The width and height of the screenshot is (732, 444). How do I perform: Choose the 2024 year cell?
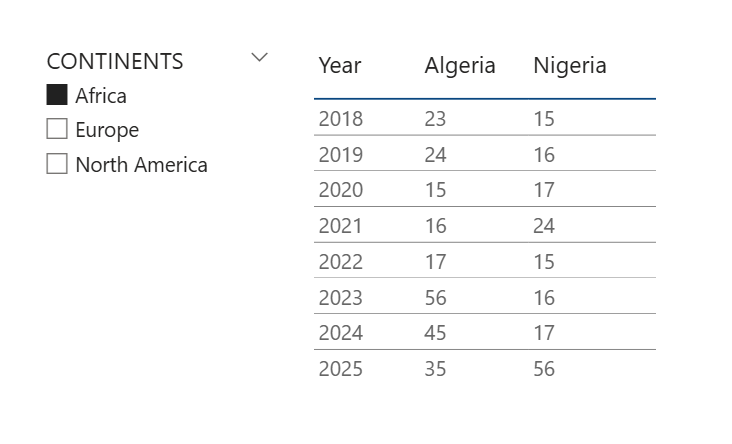341,333
